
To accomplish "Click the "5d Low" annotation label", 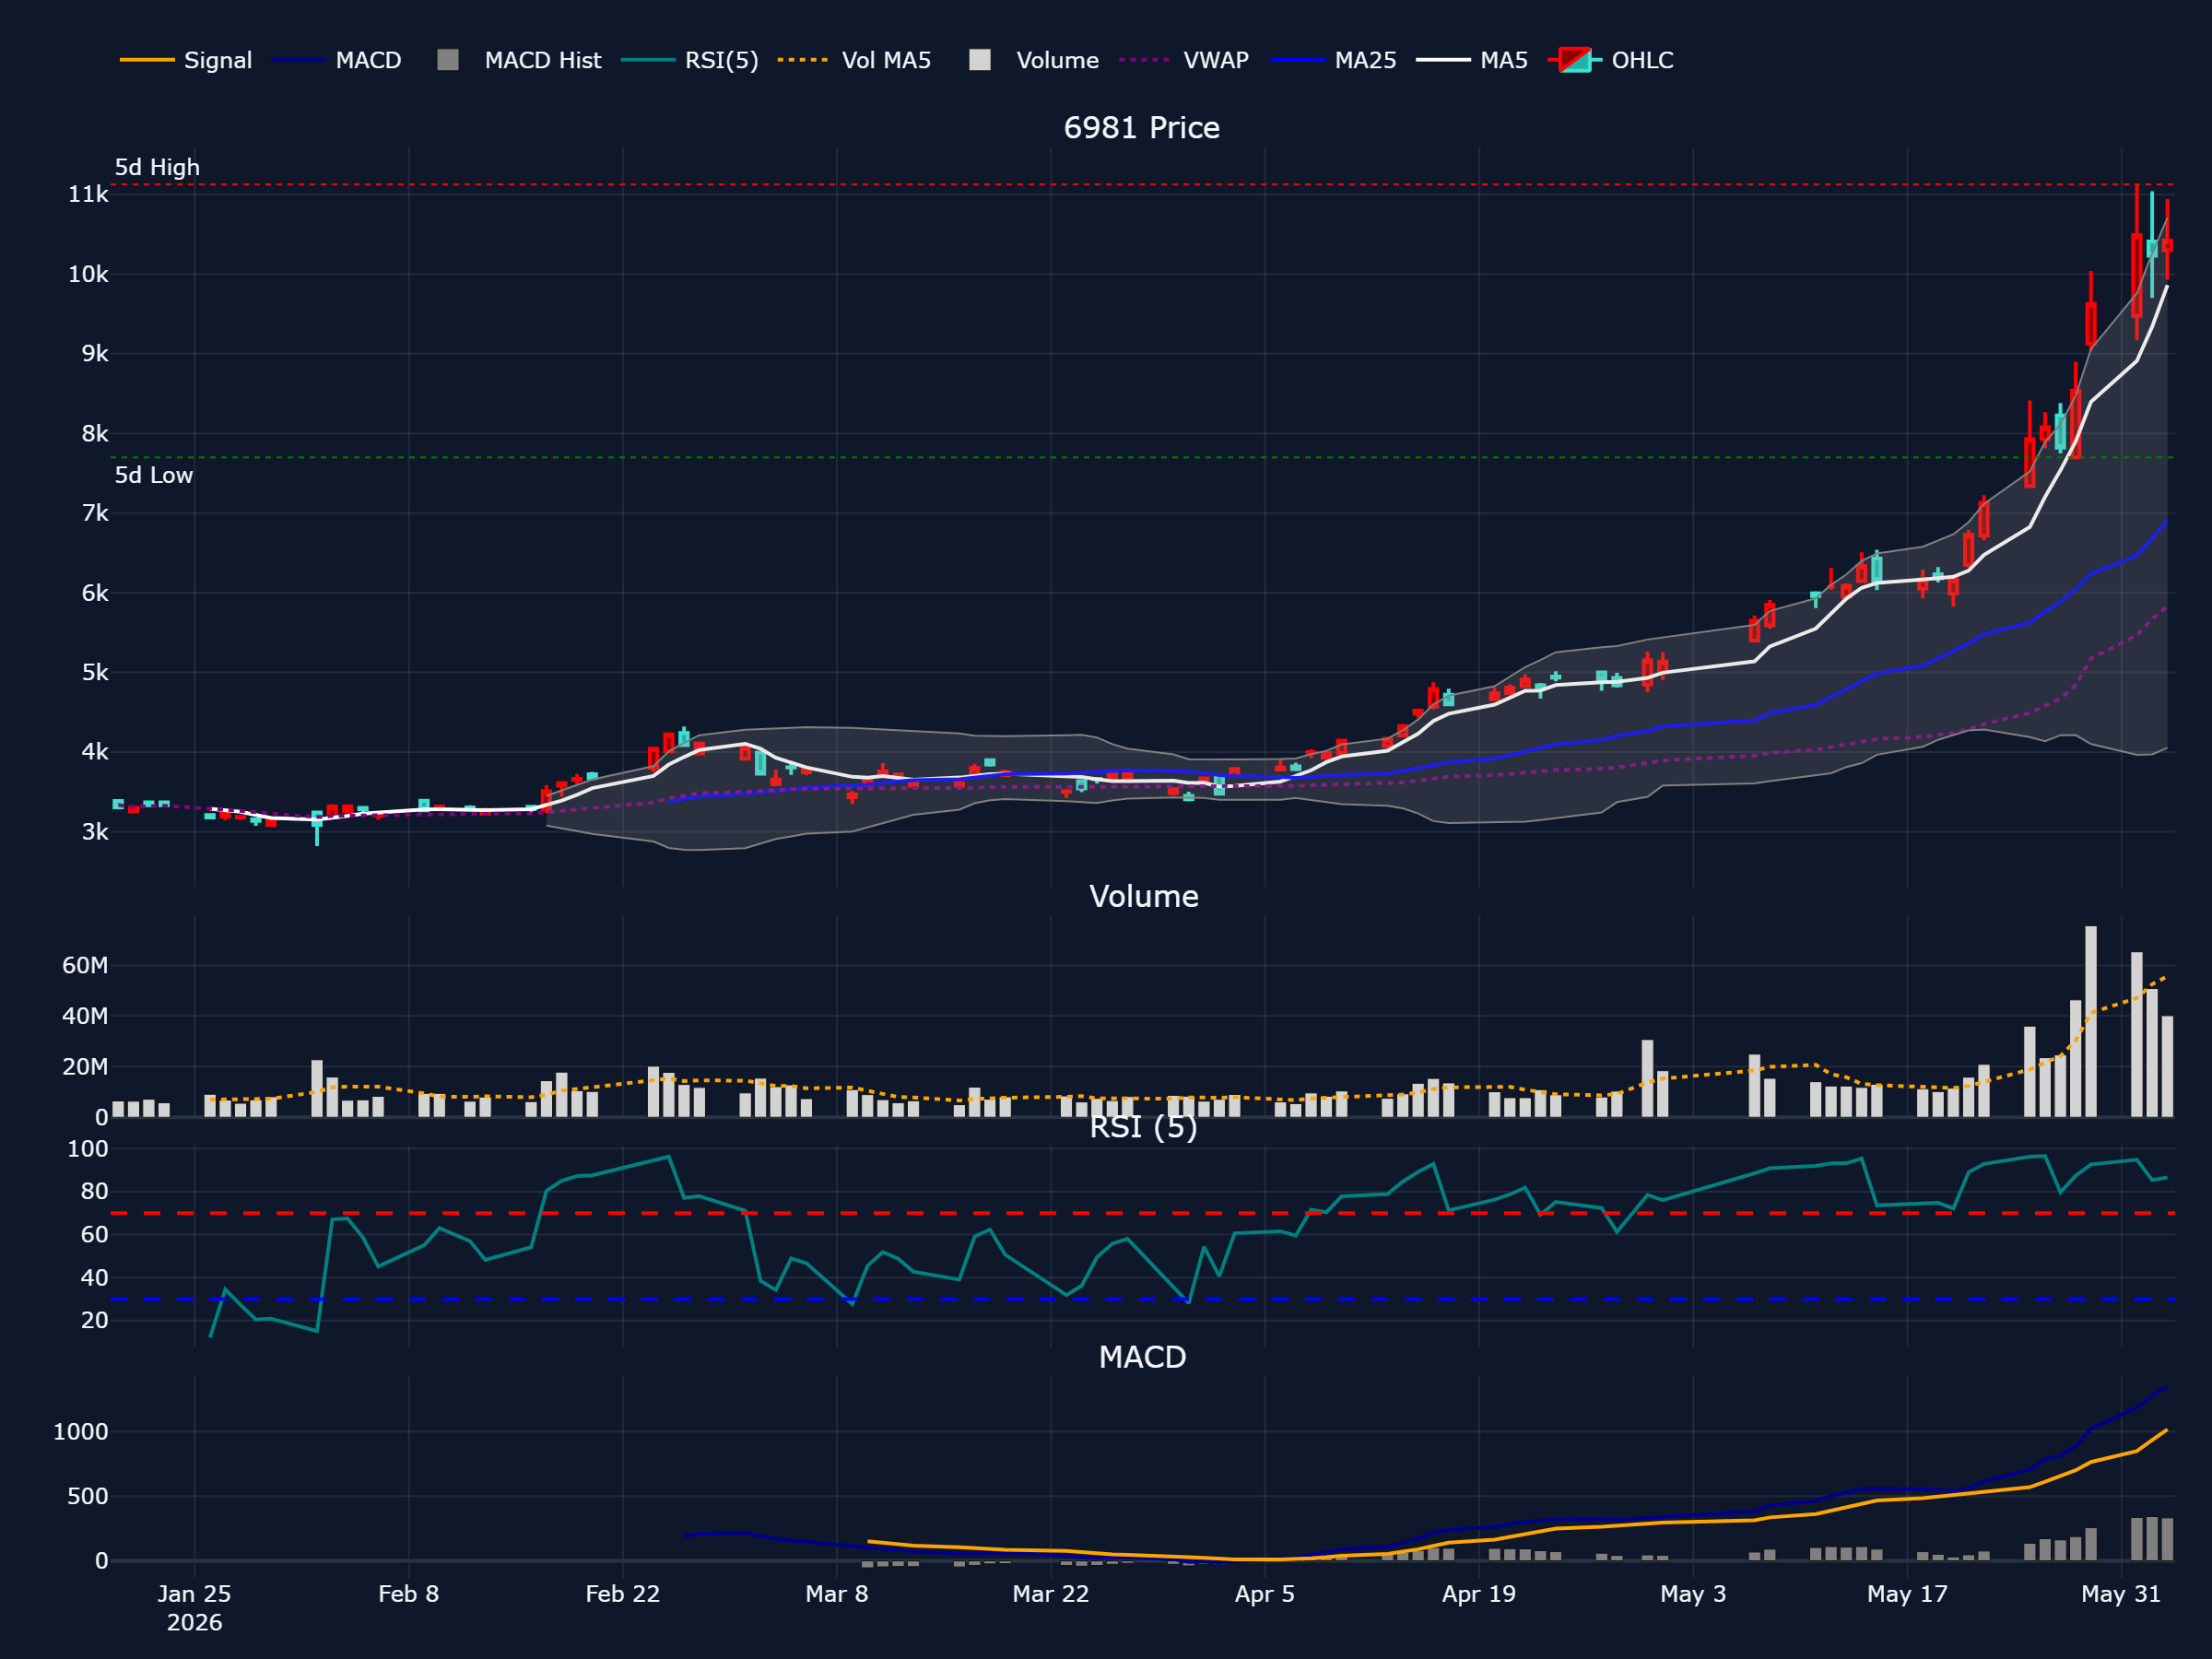I will pyautogui.click(x=153, y=475).
